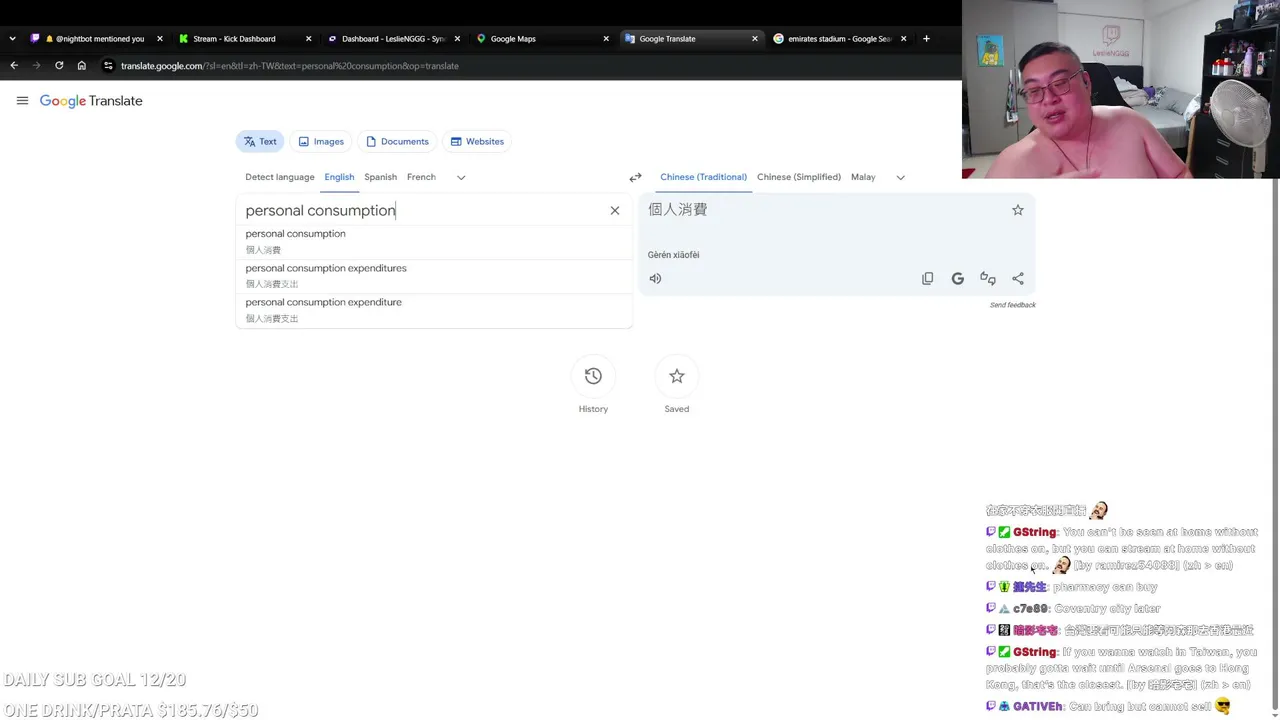Expand the source language list chevron
Screen dimensions: 1280x720
(x=461, y=177)
